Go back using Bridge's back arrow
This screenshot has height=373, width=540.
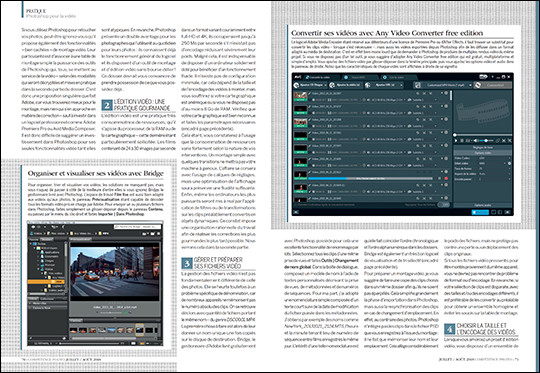tap(33, 227)
